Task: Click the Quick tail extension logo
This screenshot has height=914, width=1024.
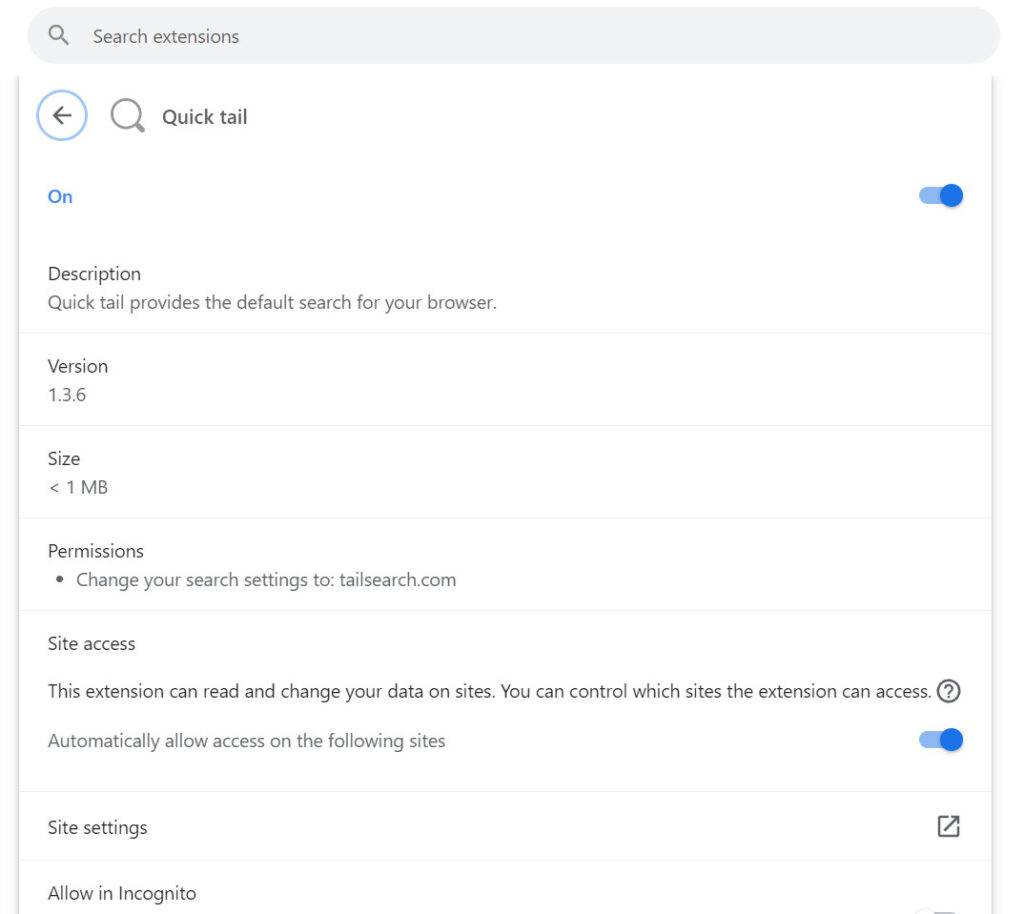Action: pyautogui.click(x=127, y=116)
